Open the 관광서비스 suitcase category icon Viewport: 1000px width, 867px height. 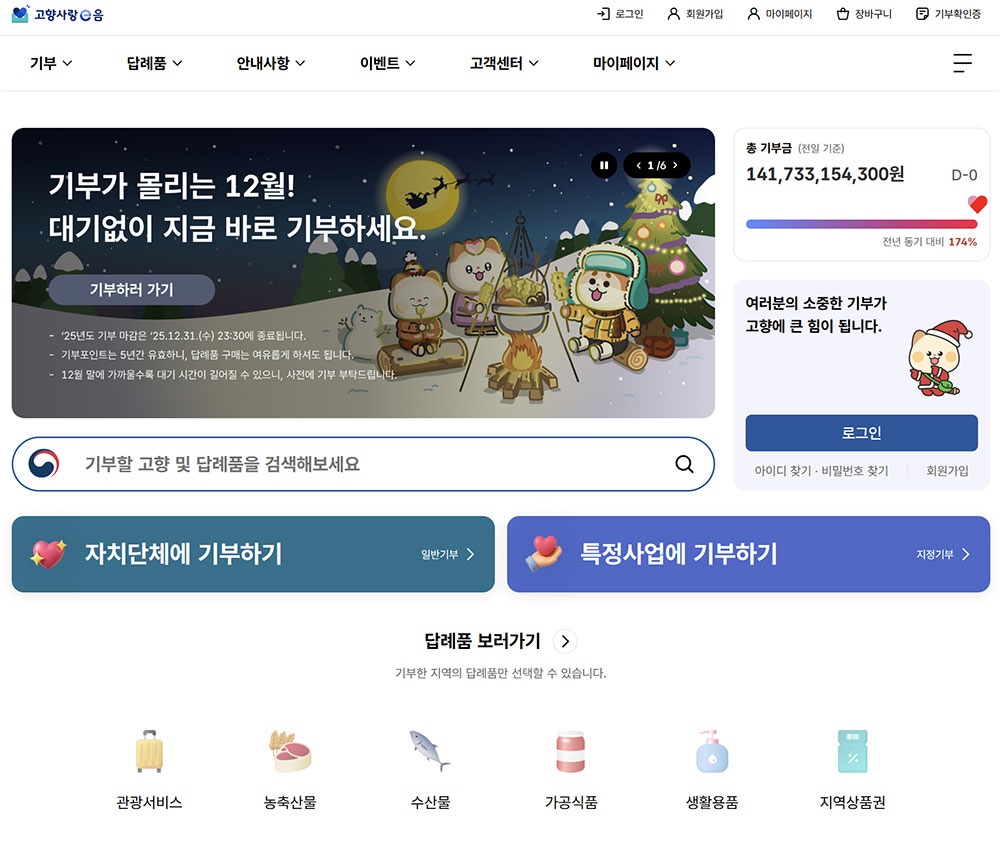[x=149, y=752]
